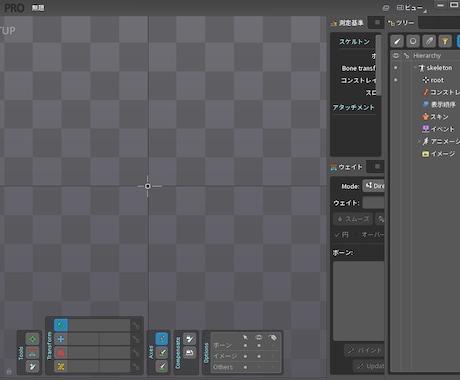The width and height of the screenshot is (460, 380).
Task: Click the key icon beside Translate row
Action: pos(136,339)
